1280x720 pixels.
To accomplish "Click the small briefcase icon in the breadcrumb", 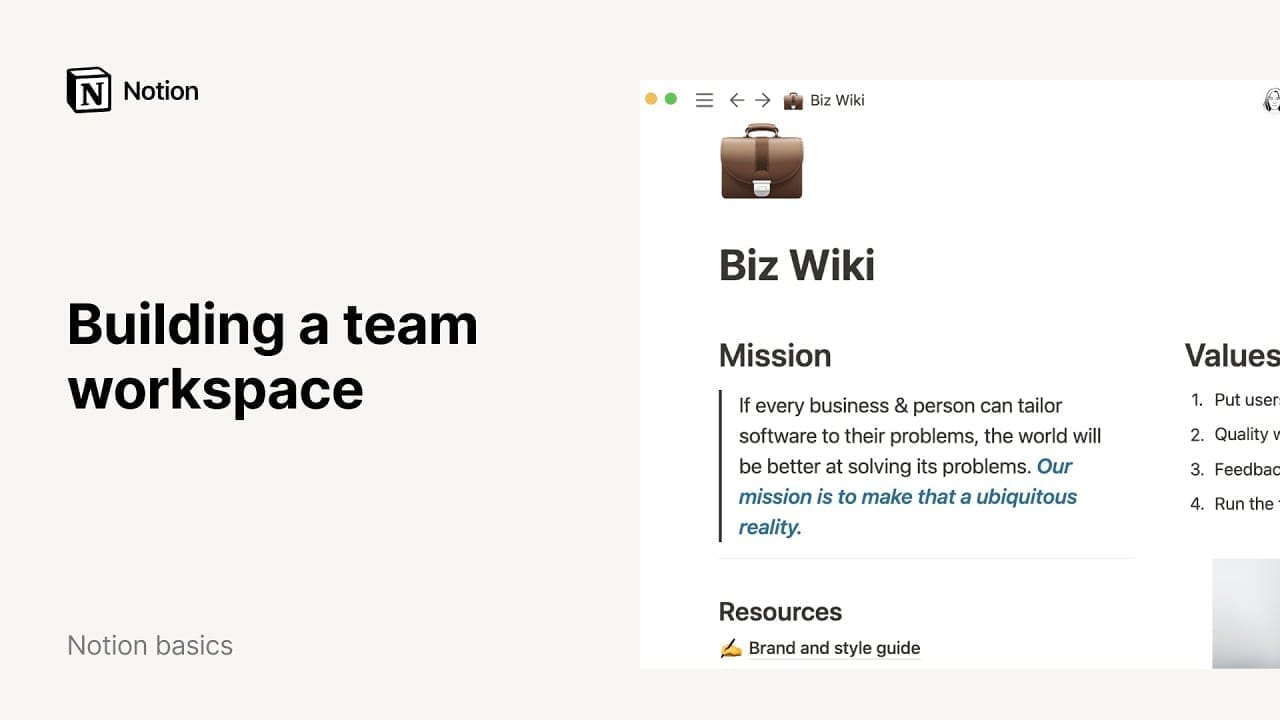I will click(793, 100).
